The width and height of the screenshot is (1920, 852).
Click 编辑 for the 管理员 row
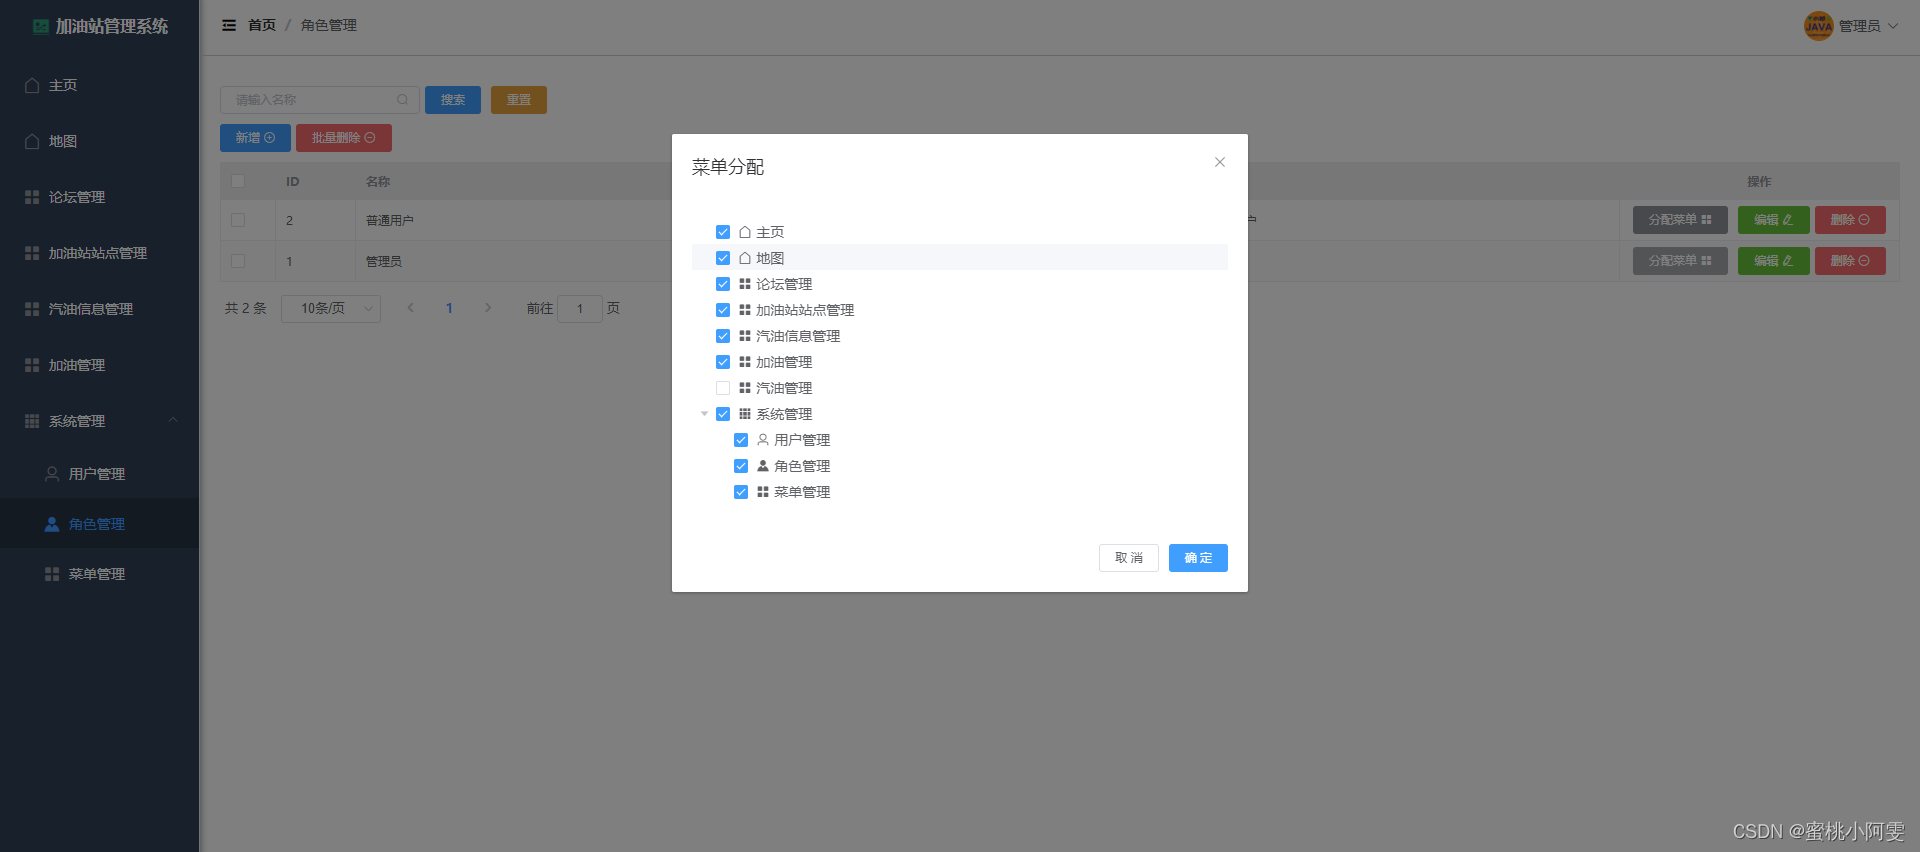(x=1773, y=261)
